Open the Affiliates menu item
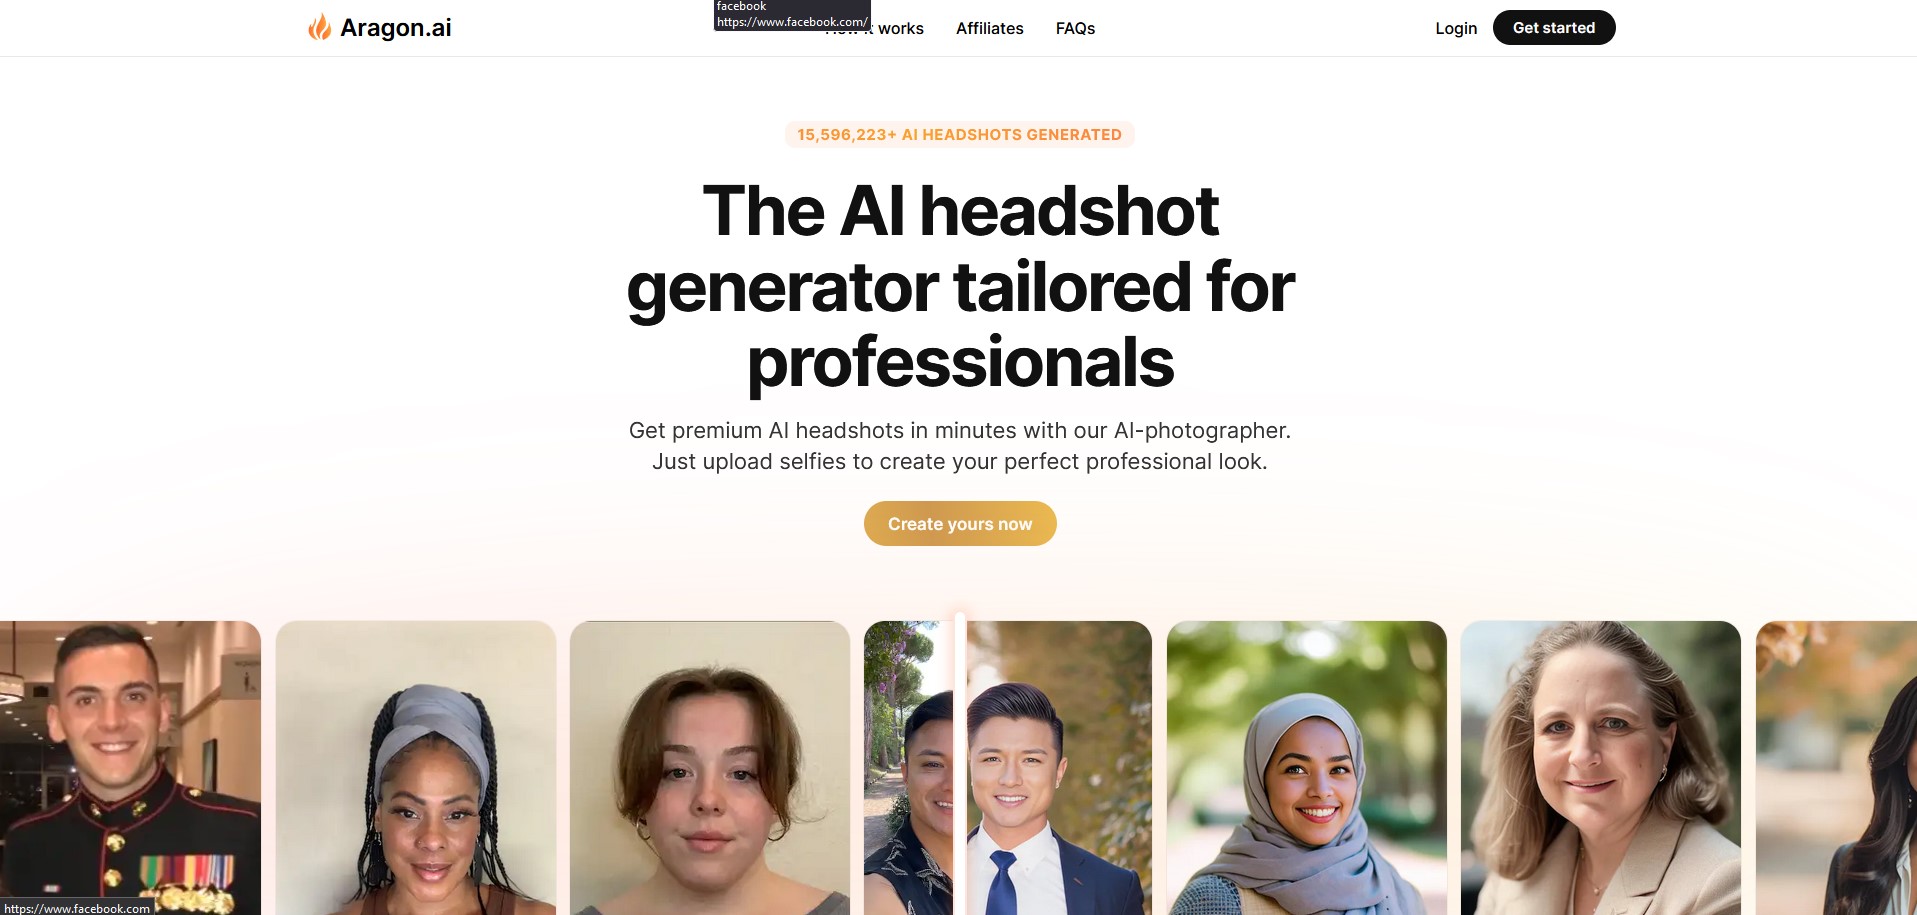The height and width of the screenshot is (915, 1917). click(989, 28)
